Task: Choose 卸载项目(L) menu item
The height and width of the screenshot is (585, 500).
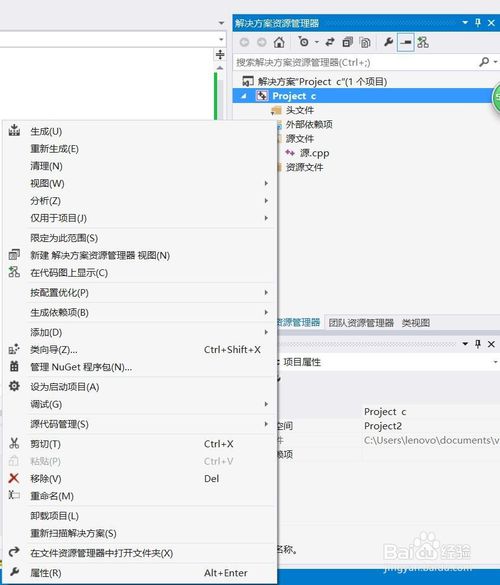Action: click(x=140, y=516)
